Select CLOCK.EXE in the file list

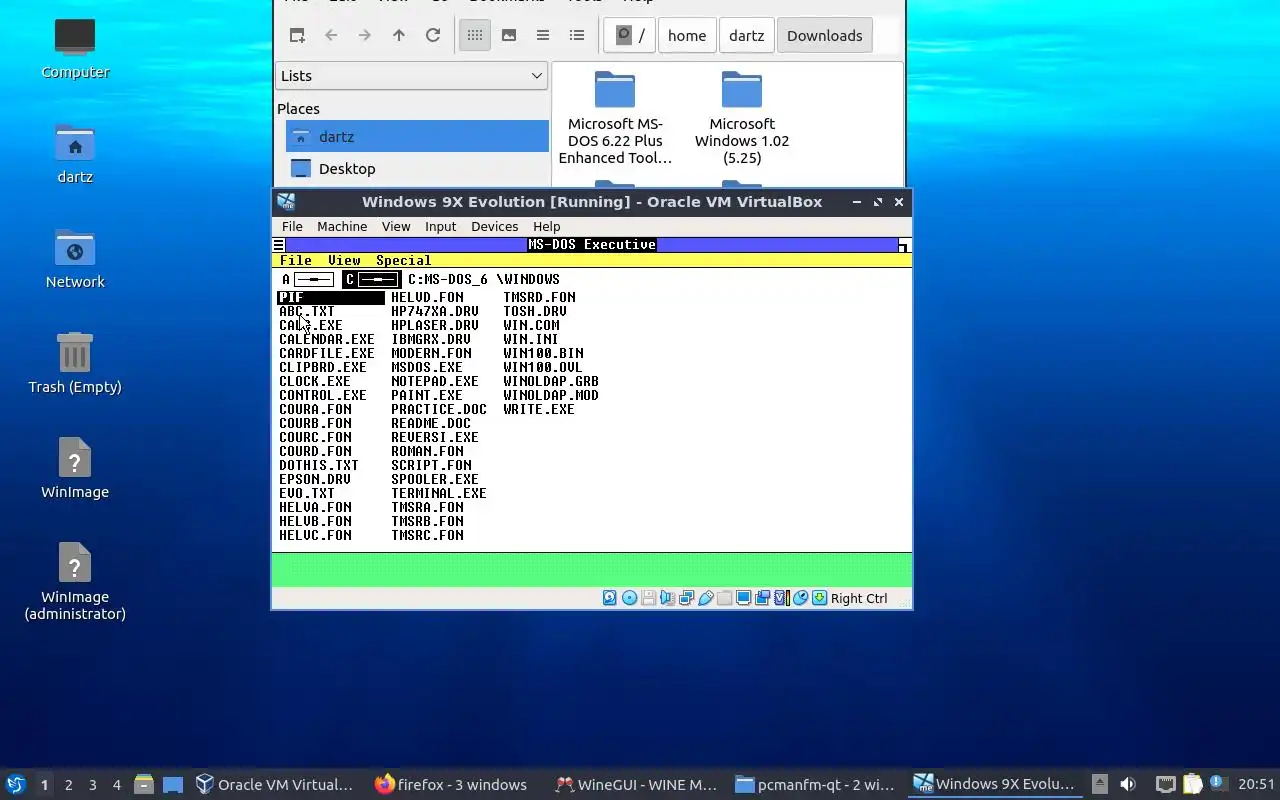pos(315,381)
